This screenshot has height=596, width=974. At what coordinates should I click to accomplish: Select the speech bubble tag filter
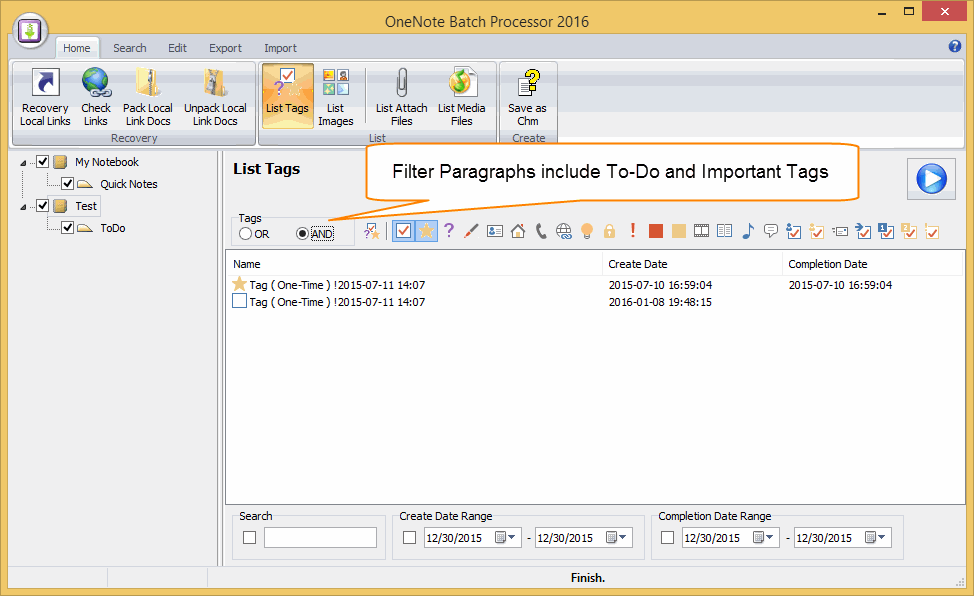coord(770,231)
